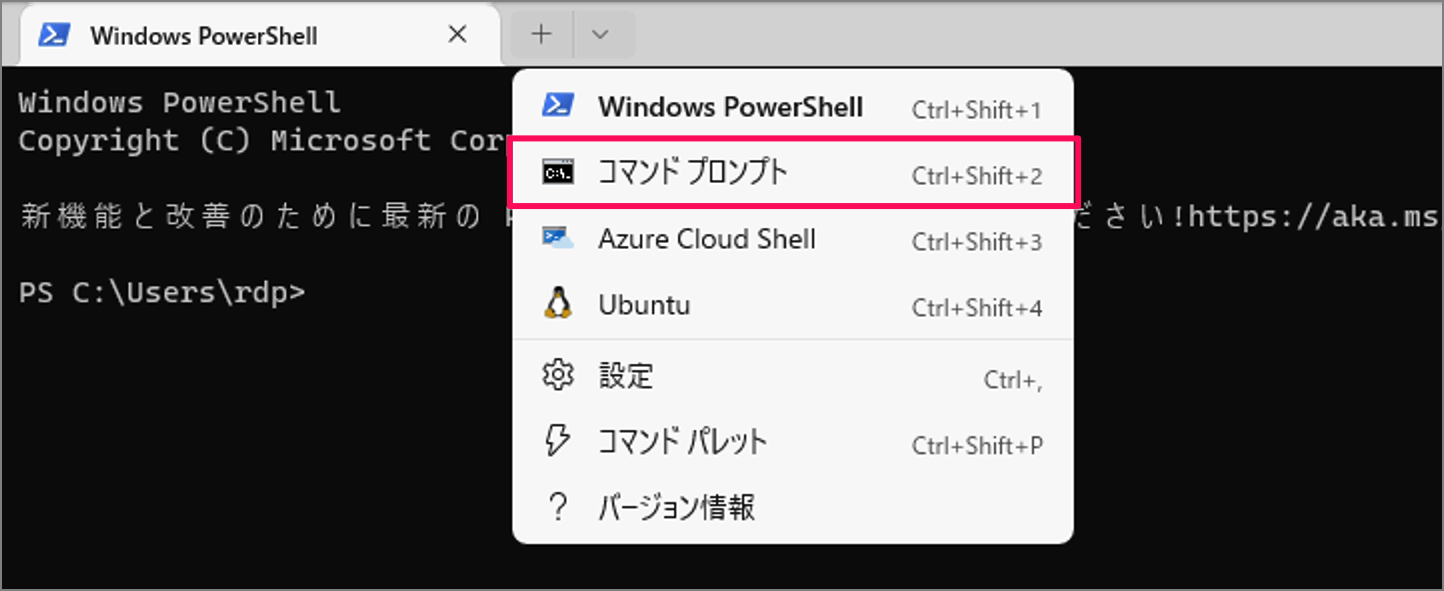Click the コマンド パレット lightning icon
Screen dimensions: 1444x591
click(x=556, y=441)
